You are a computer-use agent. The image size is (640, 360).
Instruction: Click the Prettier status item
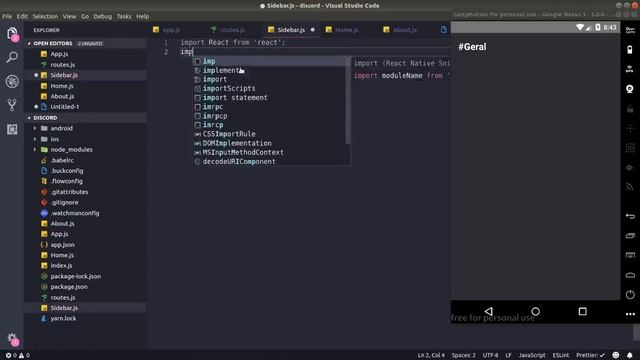pos(590,356)
